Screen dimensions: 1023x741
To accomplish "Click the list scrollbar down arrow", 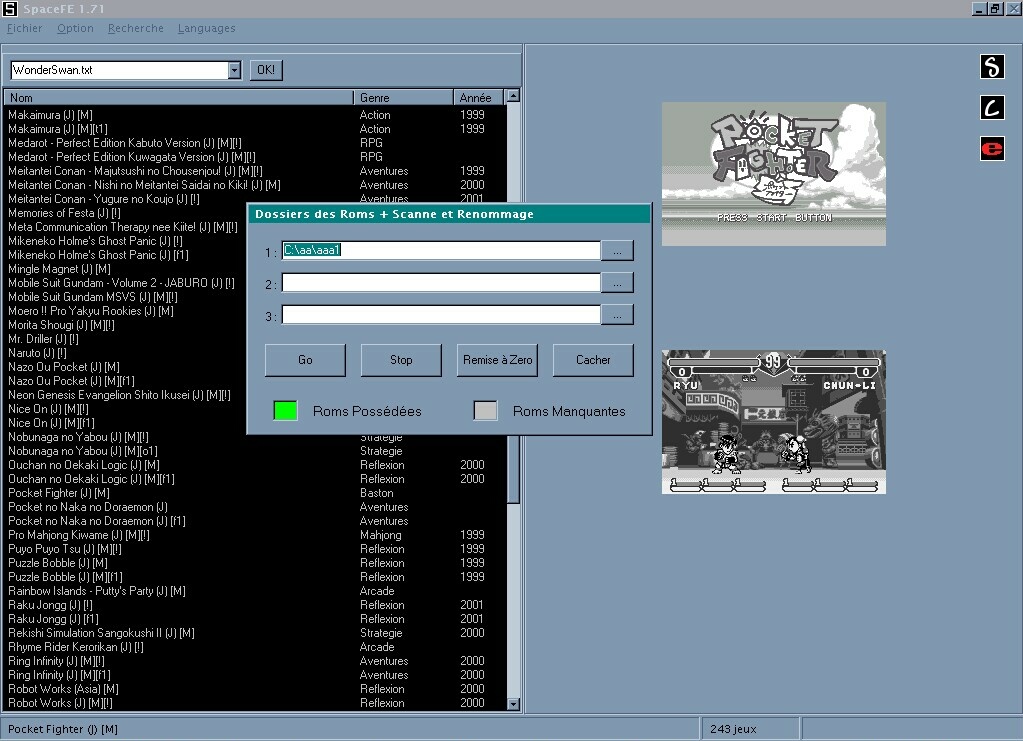I will 513,704.
